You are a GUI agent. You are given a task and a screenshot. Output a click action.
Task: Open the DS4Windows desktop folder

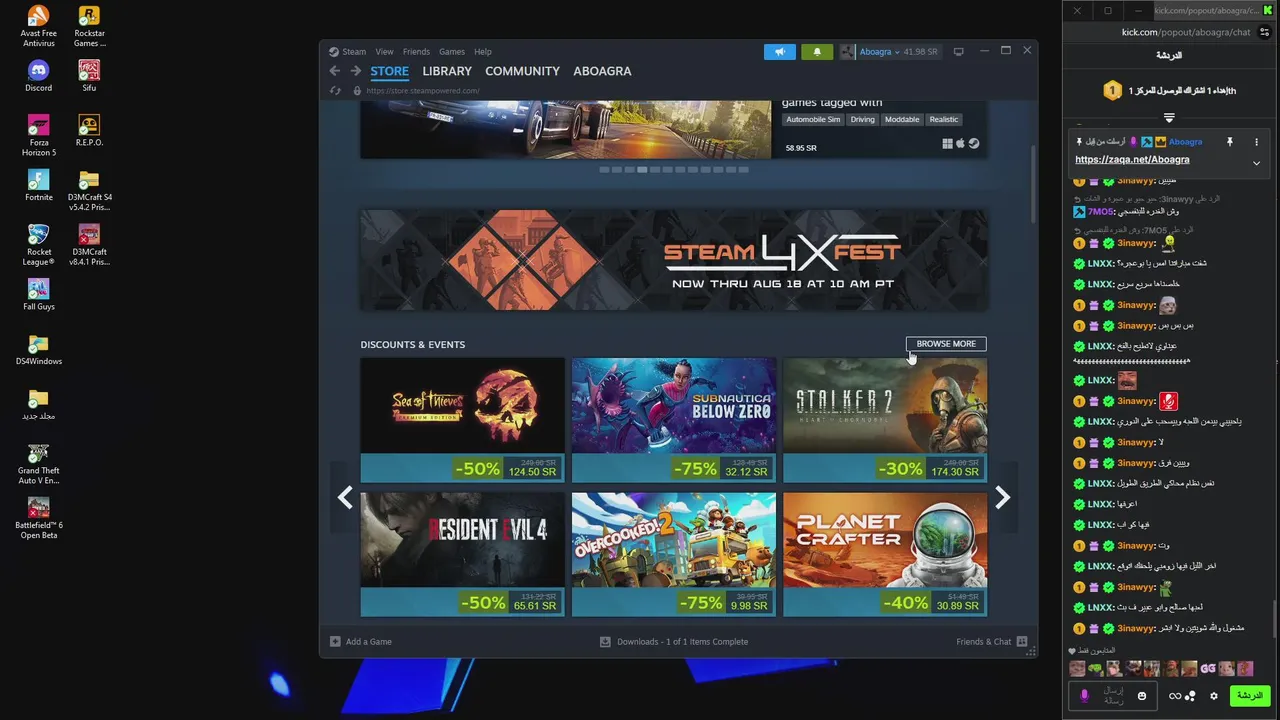[x=38, y=349]
